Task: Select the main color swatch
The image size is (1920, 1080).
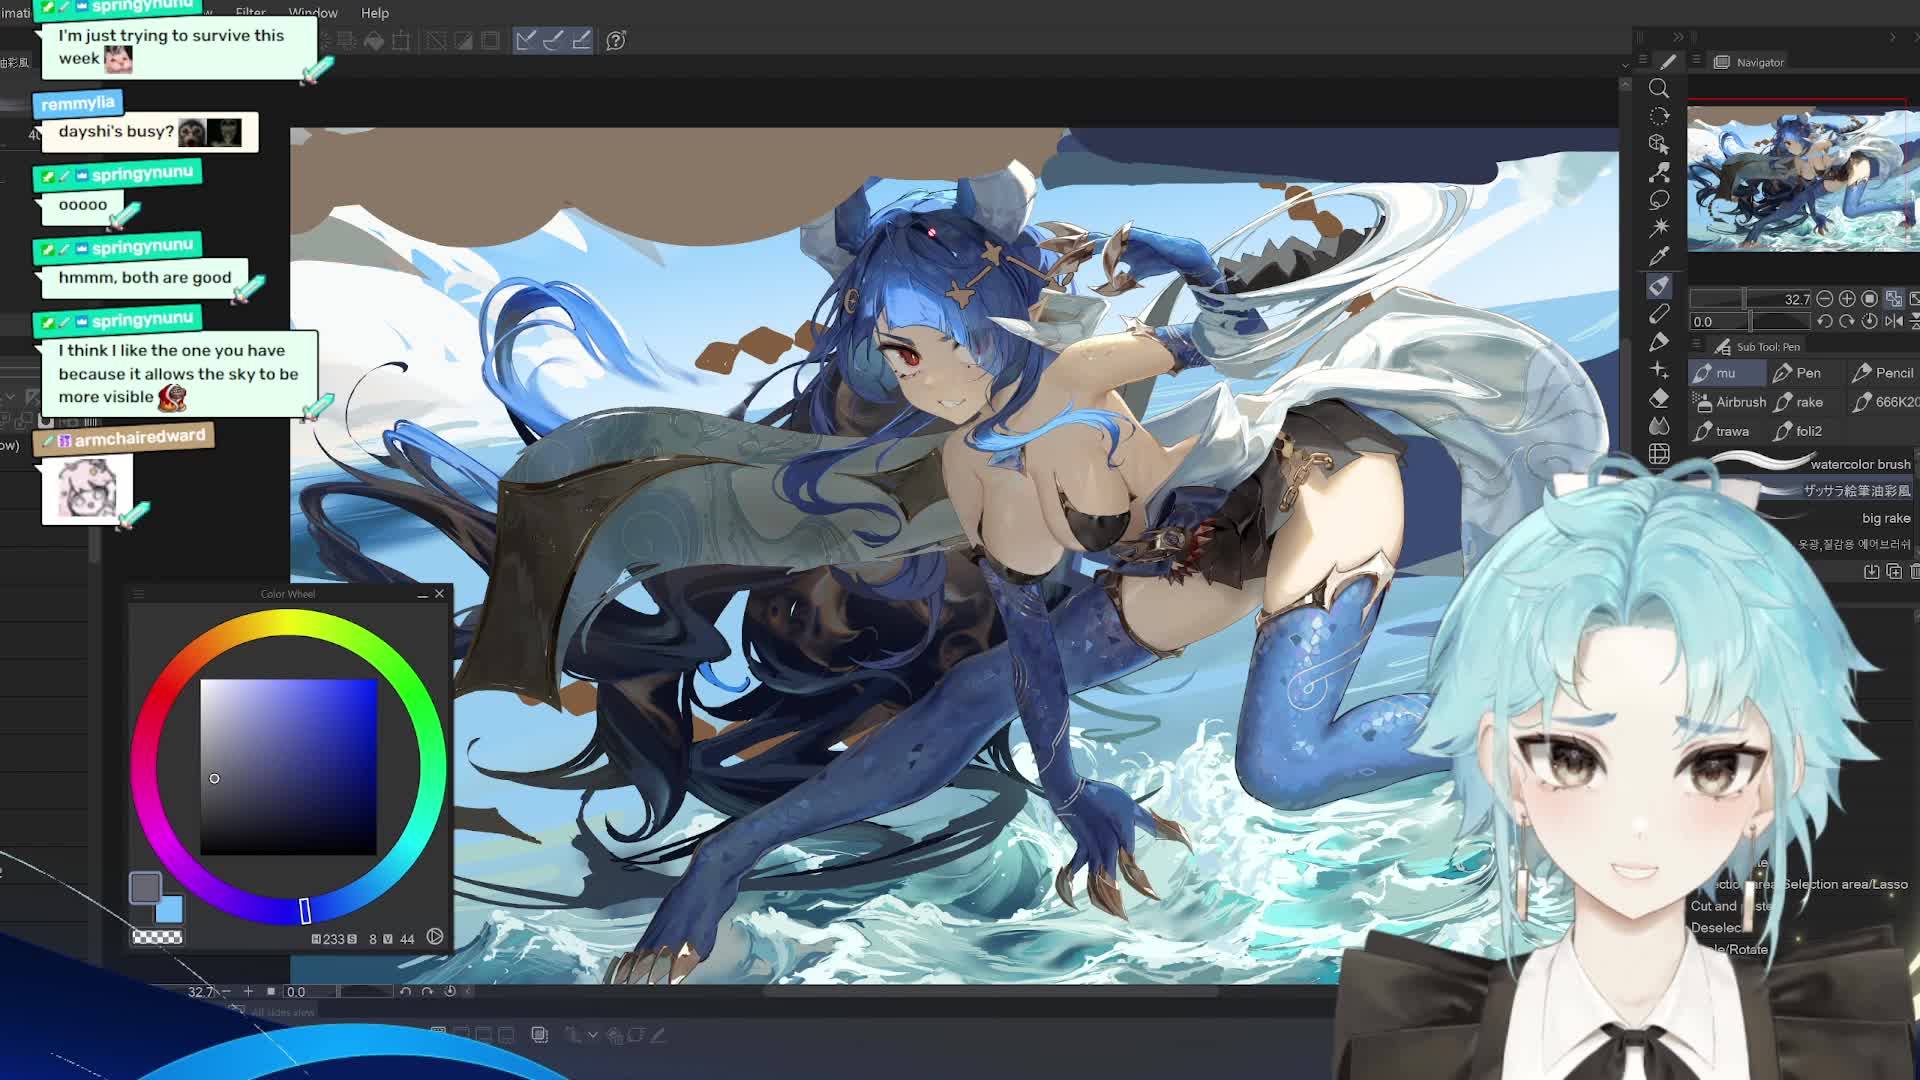Action: pos(145,887)
